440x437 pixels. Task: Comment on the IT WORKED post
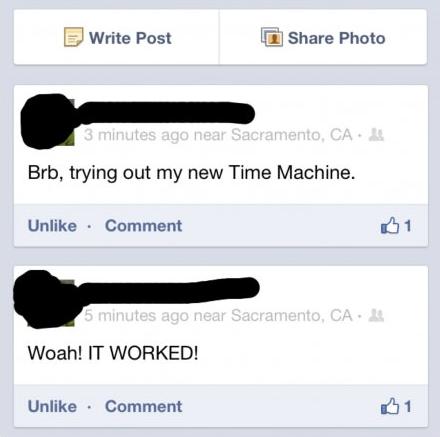144,406
